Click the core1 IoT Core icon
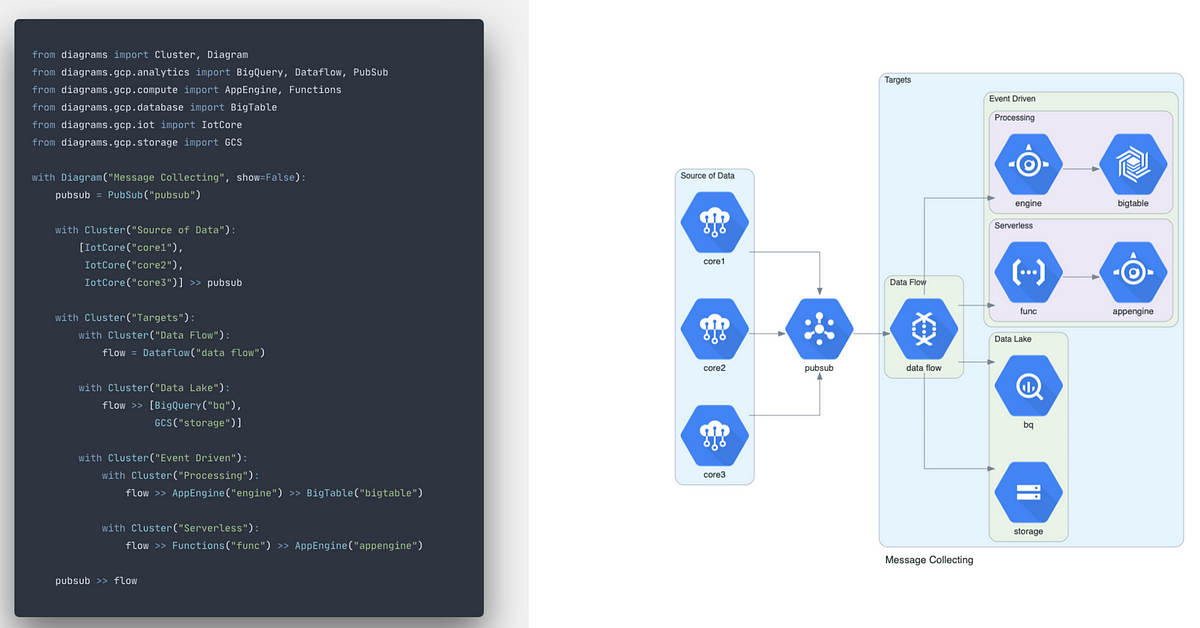Image resolution: width=1200 pixels, height=628 pixels. coord(714,224)
